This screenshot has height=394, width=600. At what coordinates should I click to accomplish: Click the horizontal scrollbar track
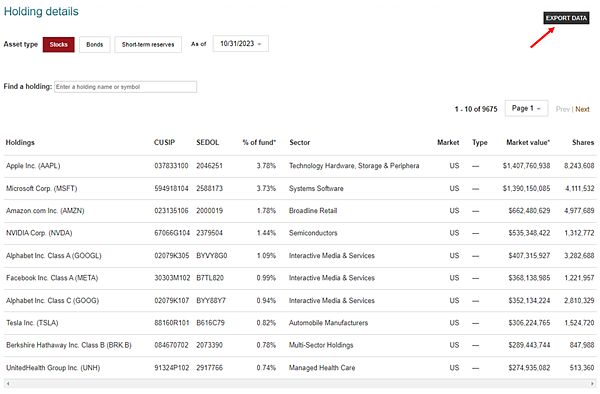[x=300, y=383]
